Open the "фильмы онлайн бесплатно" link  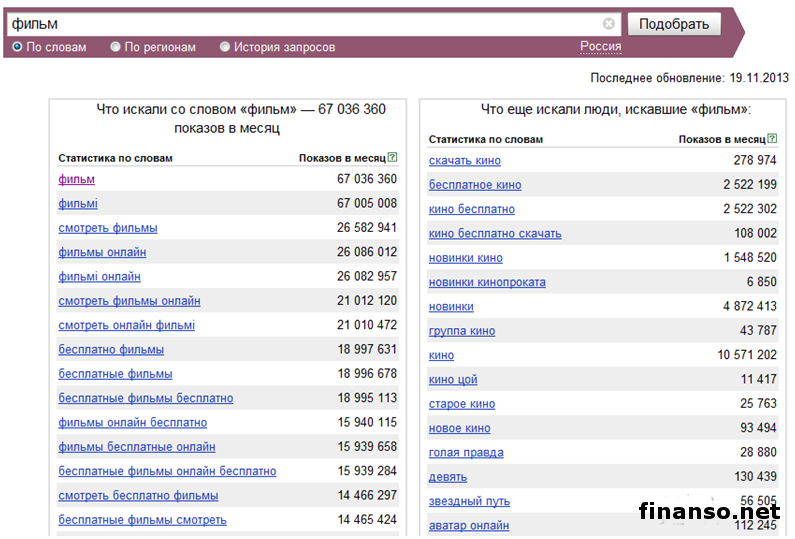(x=133, y=423)
